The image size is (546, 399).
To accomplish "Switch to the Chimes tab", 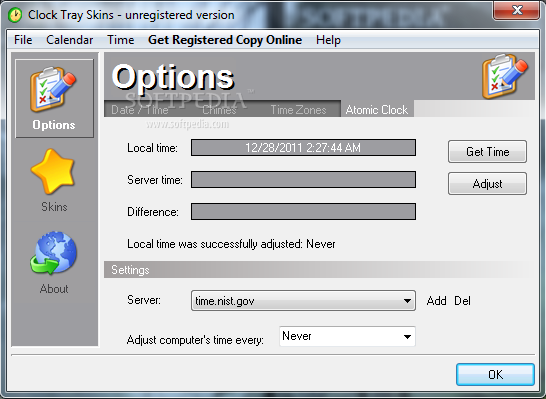I will tap(219, 110).
